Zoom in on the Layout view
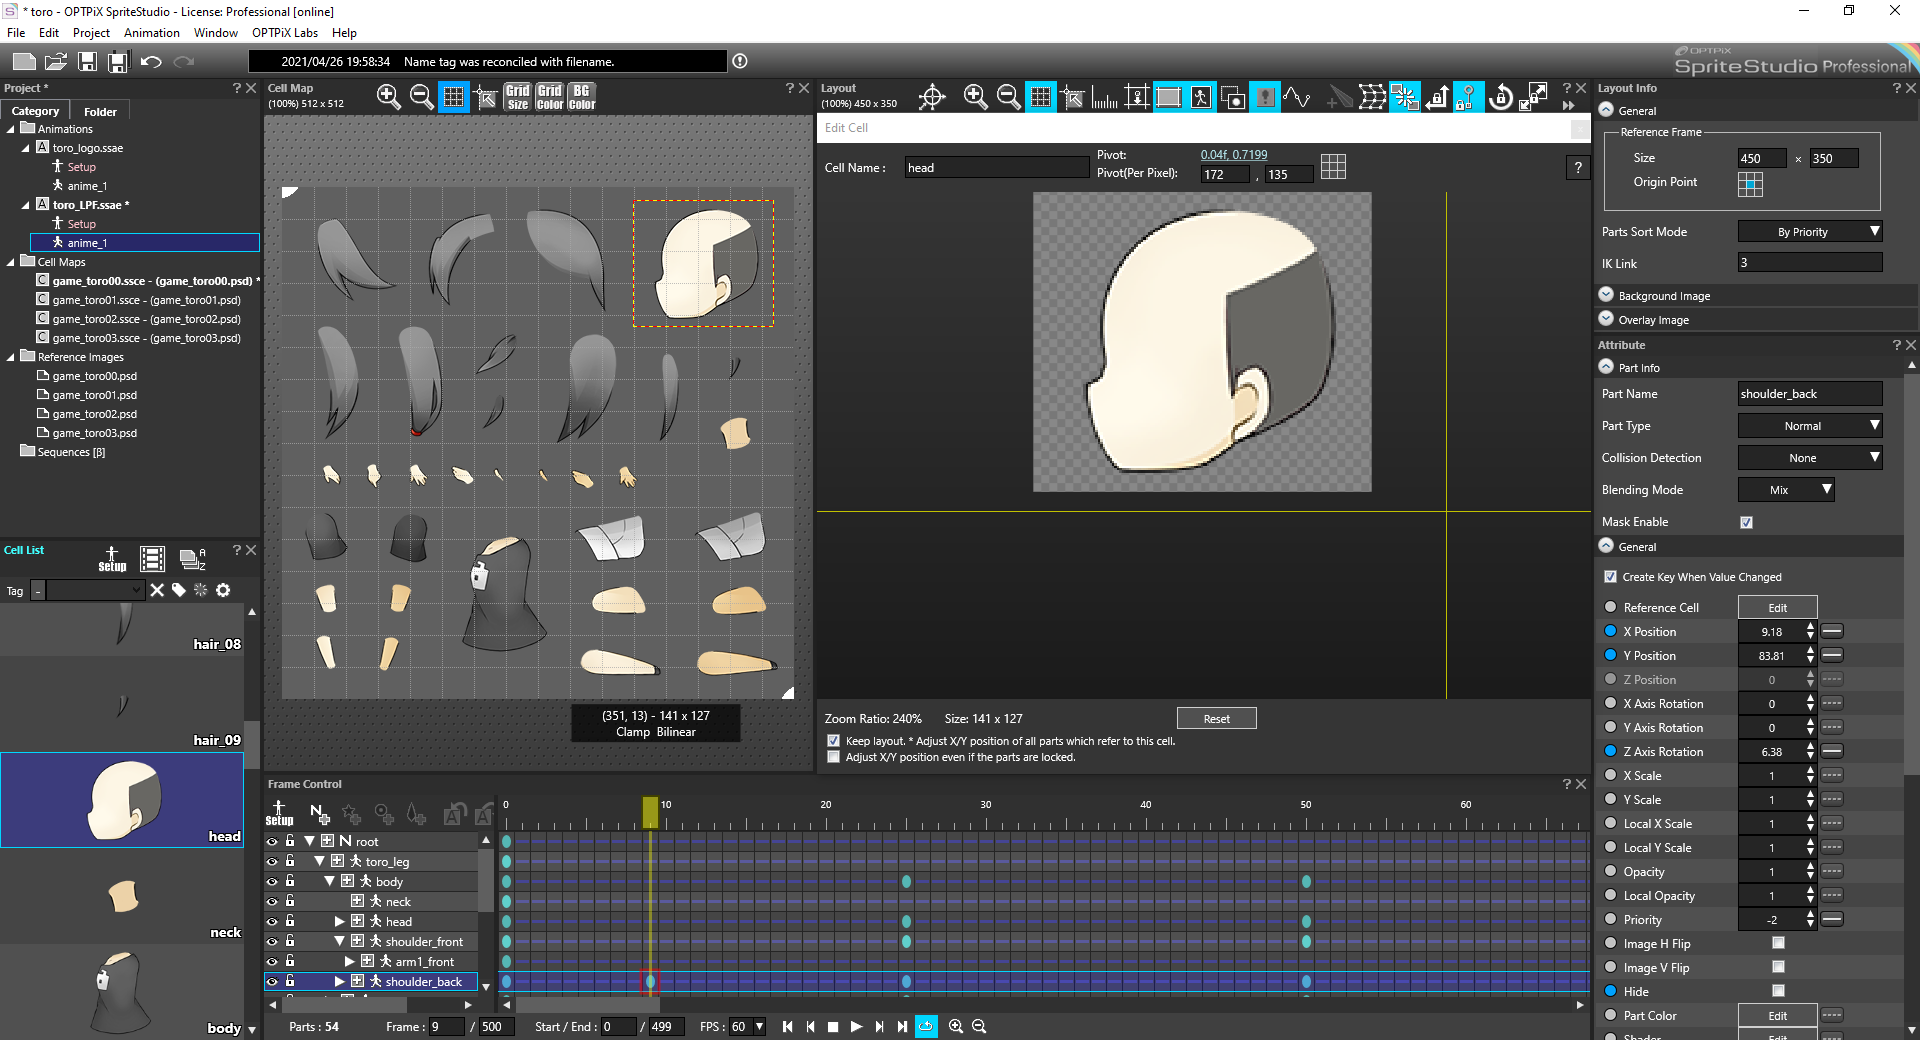This screenshot has width=1920, height=1040. 975,96
